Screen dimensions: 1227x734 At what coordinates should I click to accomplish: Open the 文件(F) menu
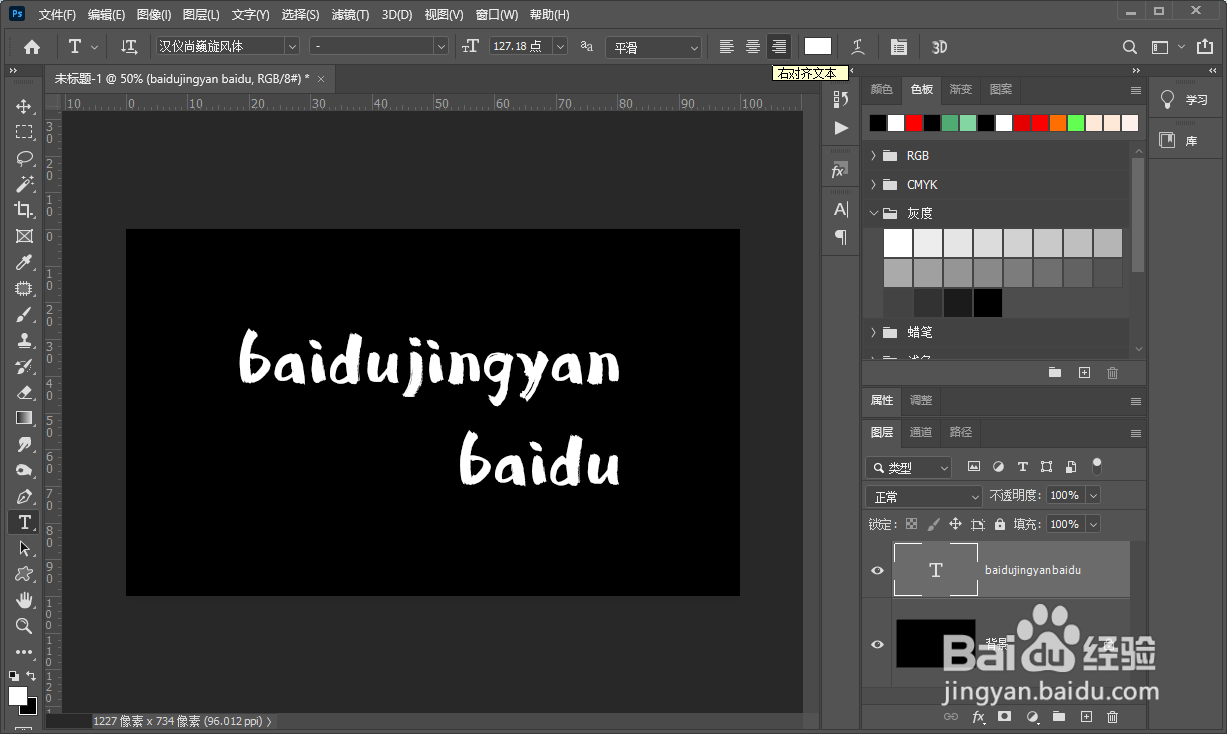coord(57,15)
